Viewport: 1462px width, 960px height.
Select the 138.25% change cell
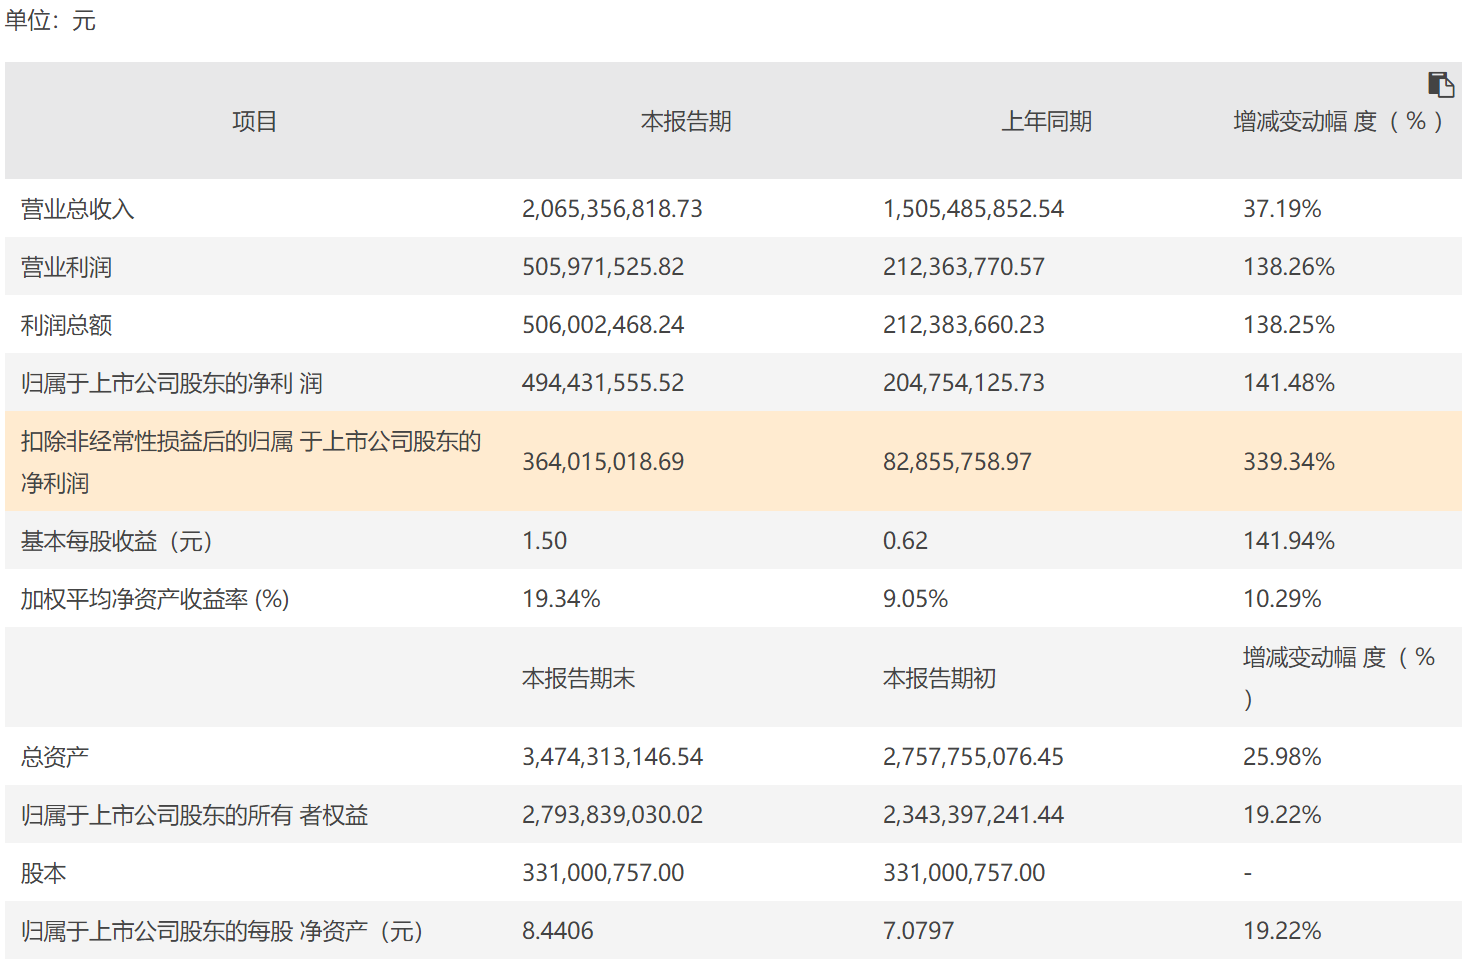pos(1289,325)
